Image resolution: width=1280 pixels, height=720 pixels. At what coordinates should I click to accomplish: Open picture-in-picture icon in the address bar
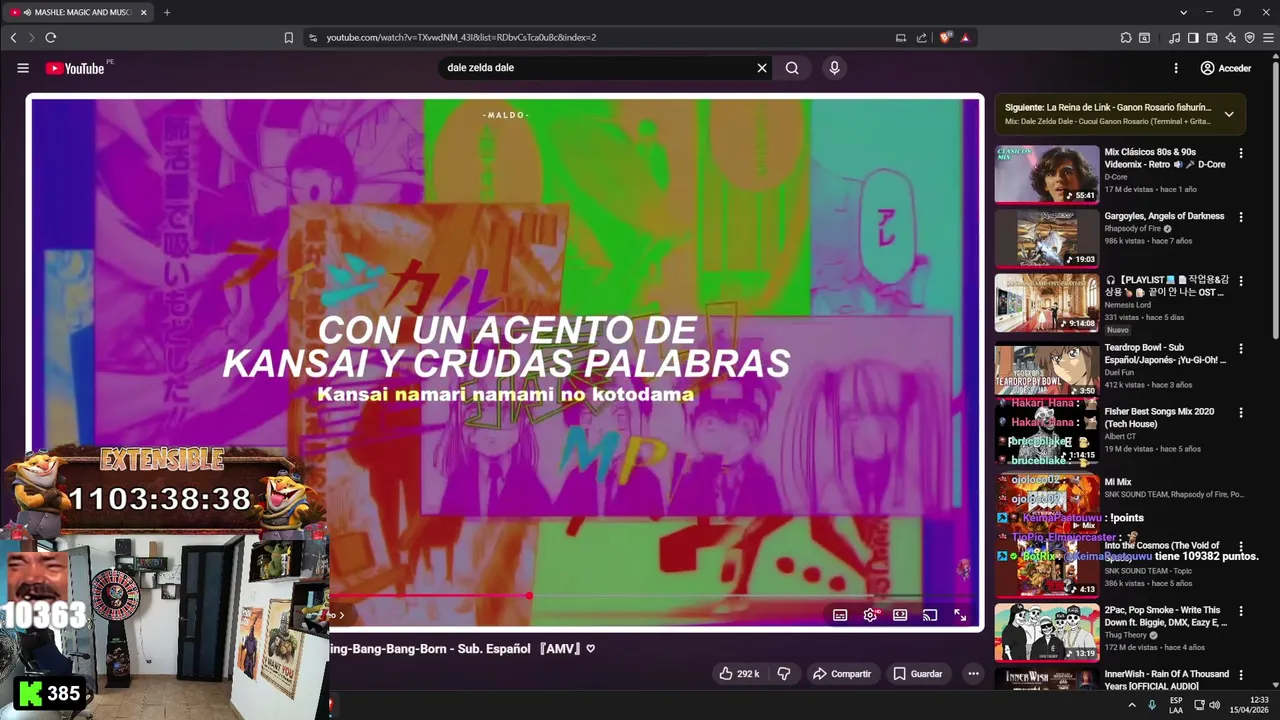click(901, 37)
